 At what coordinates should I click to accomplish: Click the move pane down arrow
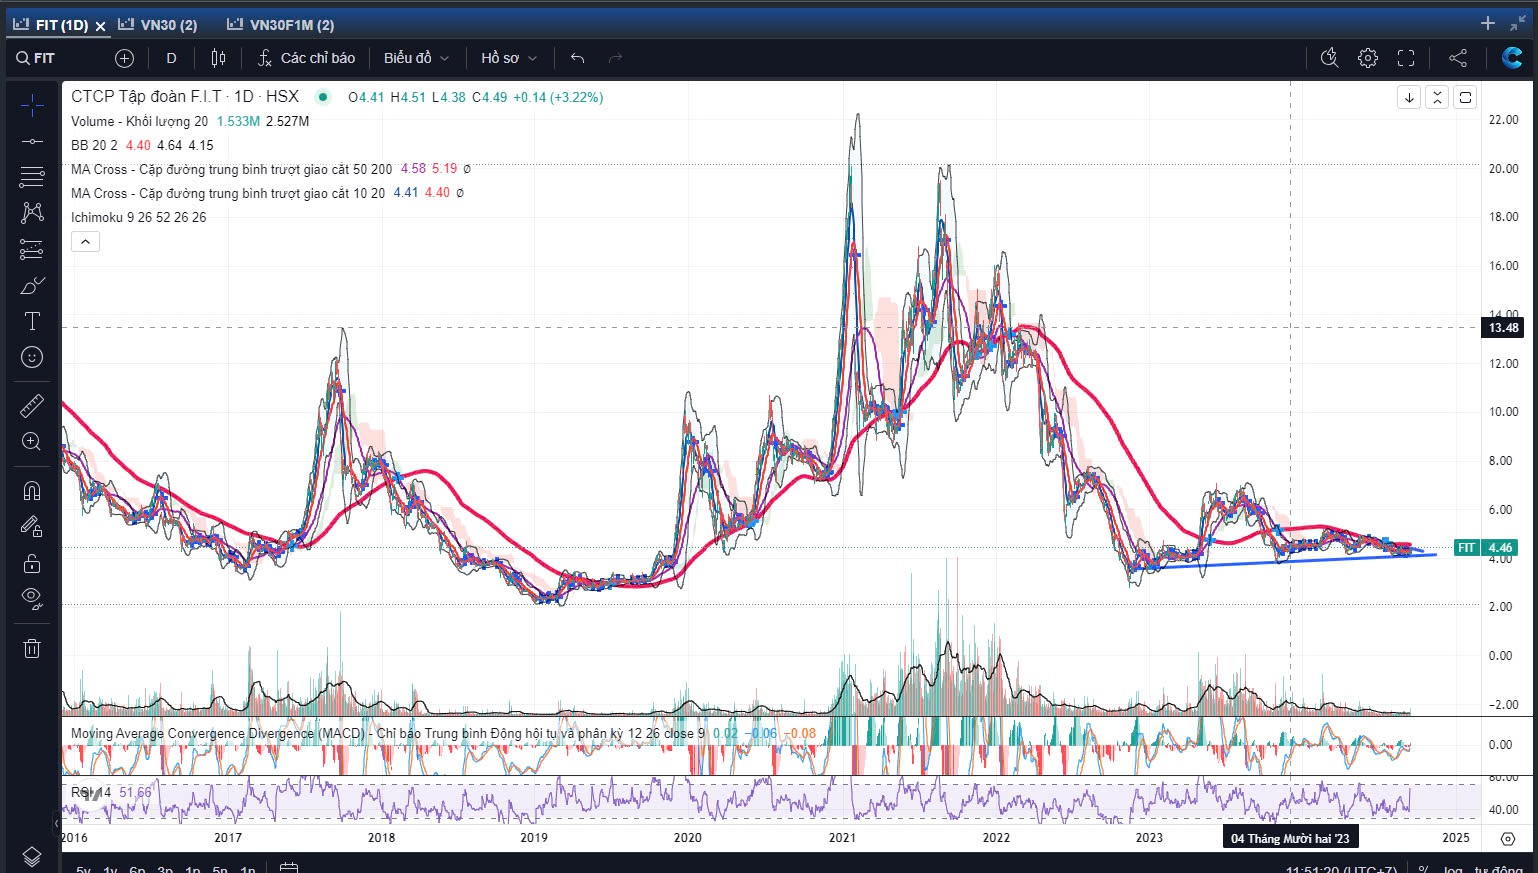pos(1409,97)
